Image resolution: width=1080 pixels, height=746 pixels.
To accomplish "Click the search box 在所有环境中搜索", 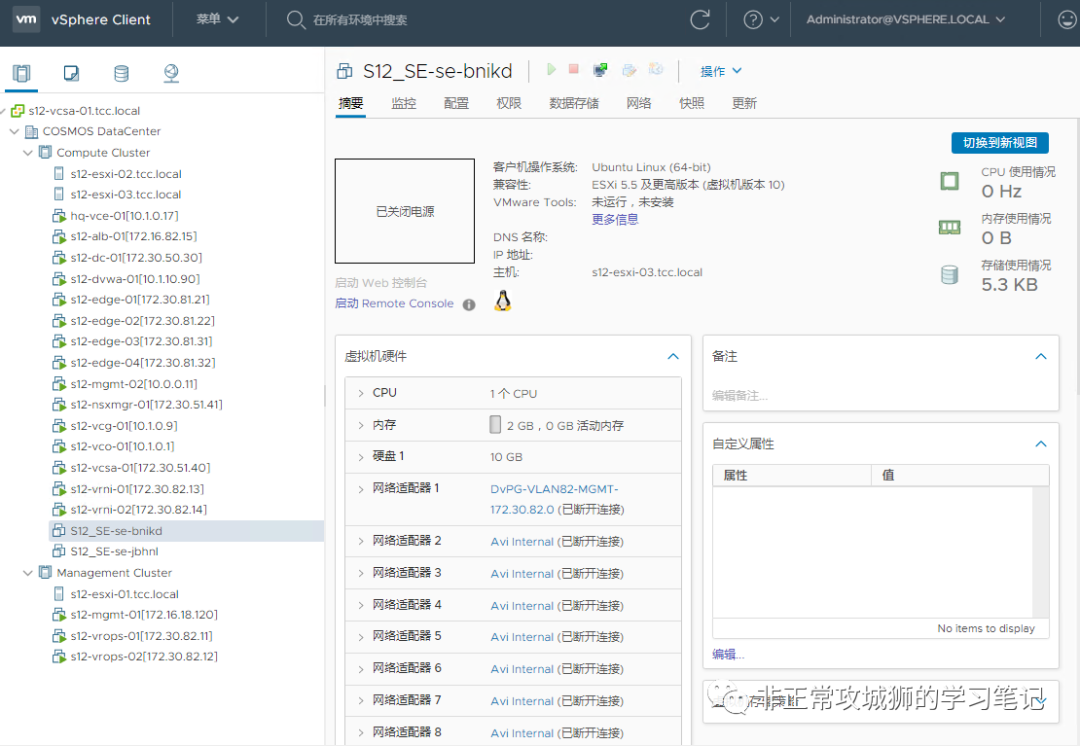I will (360, 20).
